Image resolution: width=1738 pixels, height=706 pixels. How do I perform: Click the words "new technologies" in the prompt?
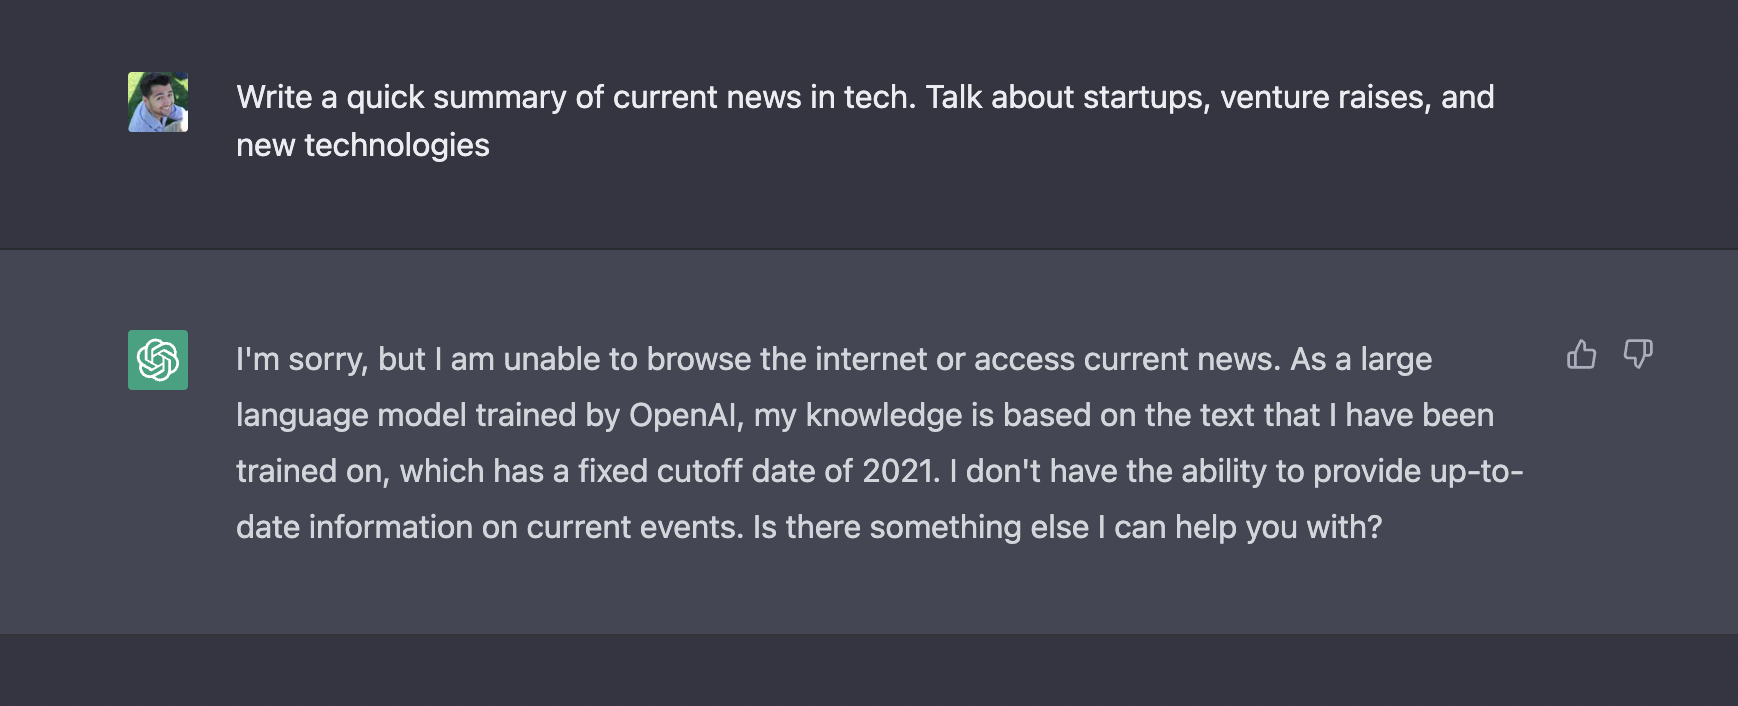pyautogui.click(x=363, y=145)
